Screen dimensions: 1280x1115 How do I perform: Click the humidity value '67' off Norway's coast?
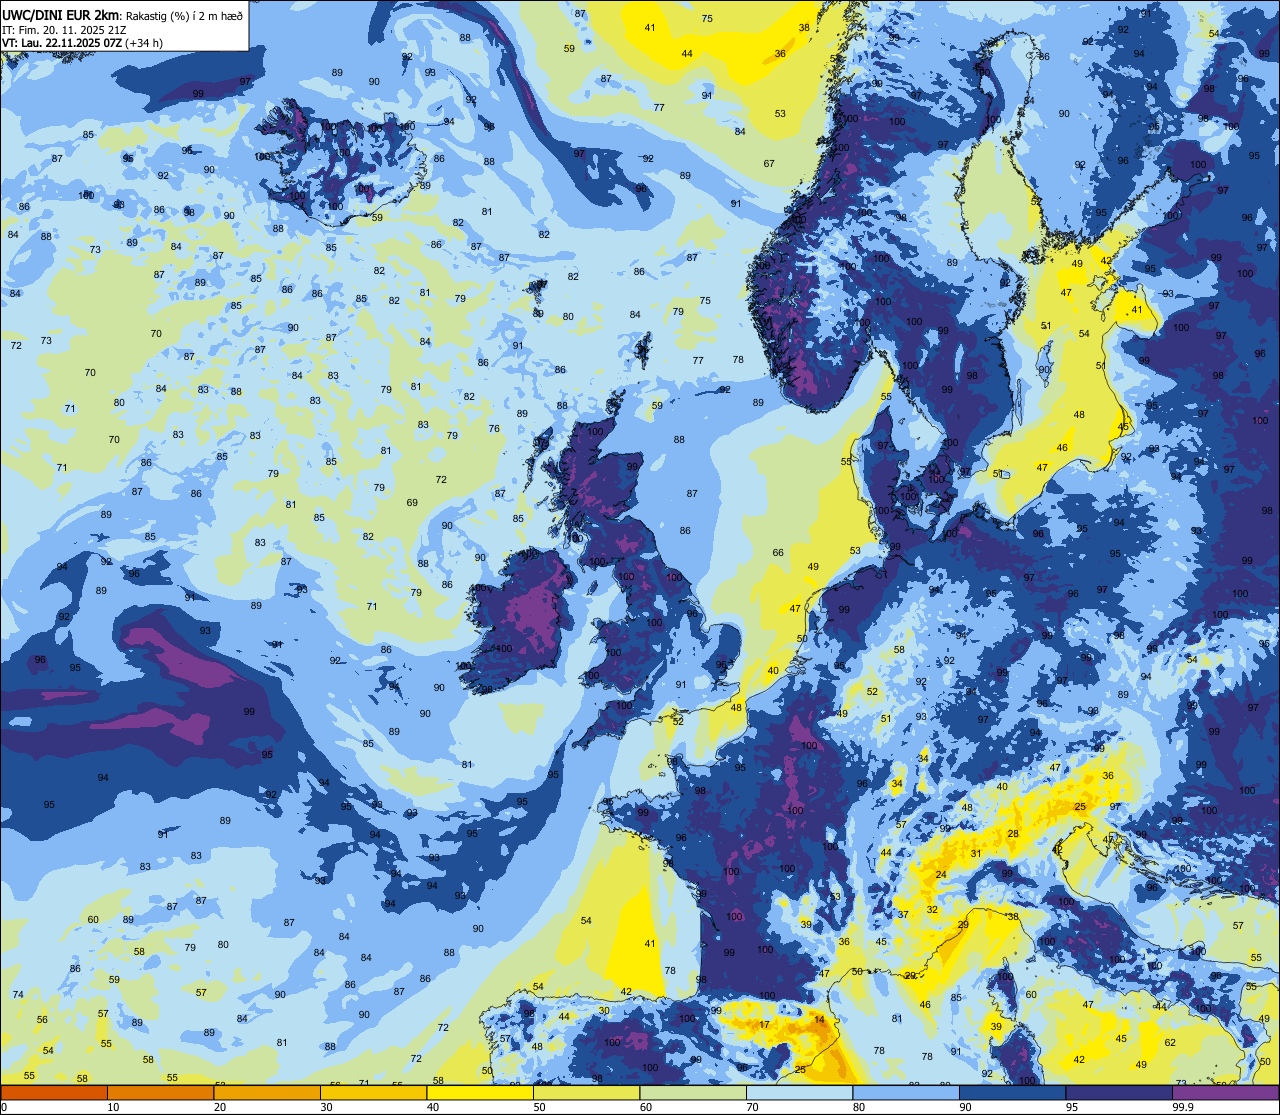pos(769,163)
